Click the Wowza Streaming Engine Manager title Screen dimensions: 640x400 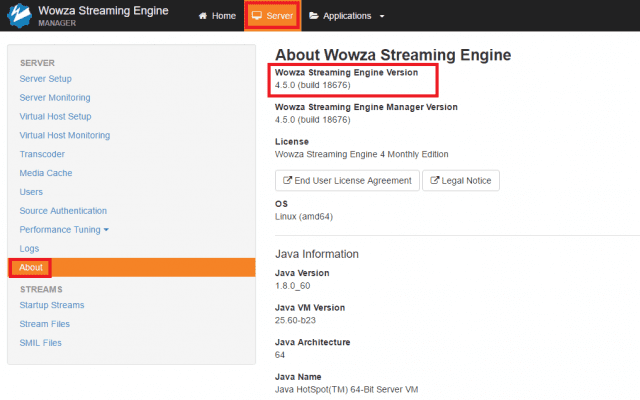tap(103, 15)
